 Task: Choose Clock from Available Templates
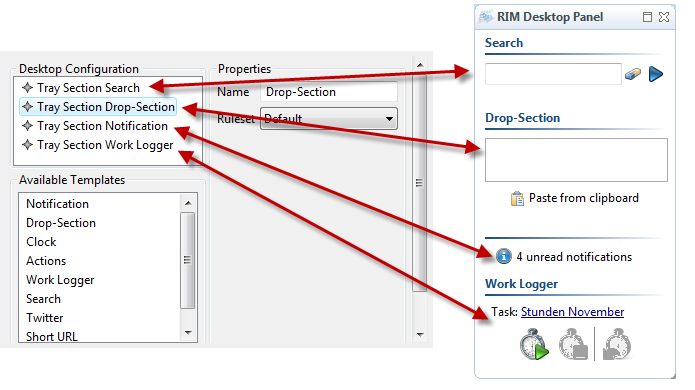pos(41,242)
